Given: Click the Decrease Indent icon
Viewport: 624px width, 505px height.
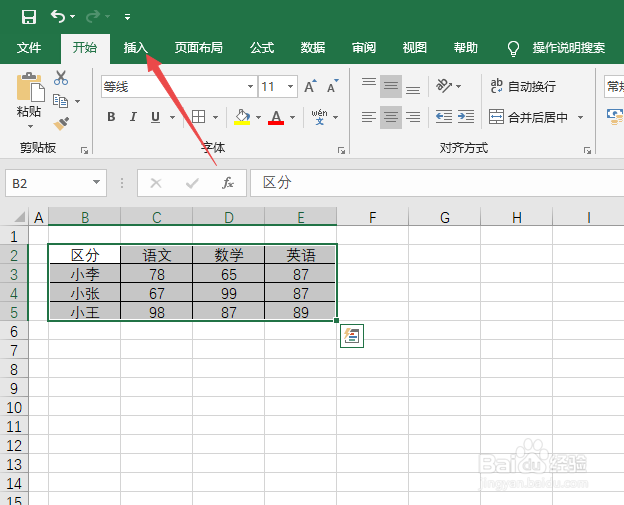Looking at the screenshot, I should pos(443,117).
